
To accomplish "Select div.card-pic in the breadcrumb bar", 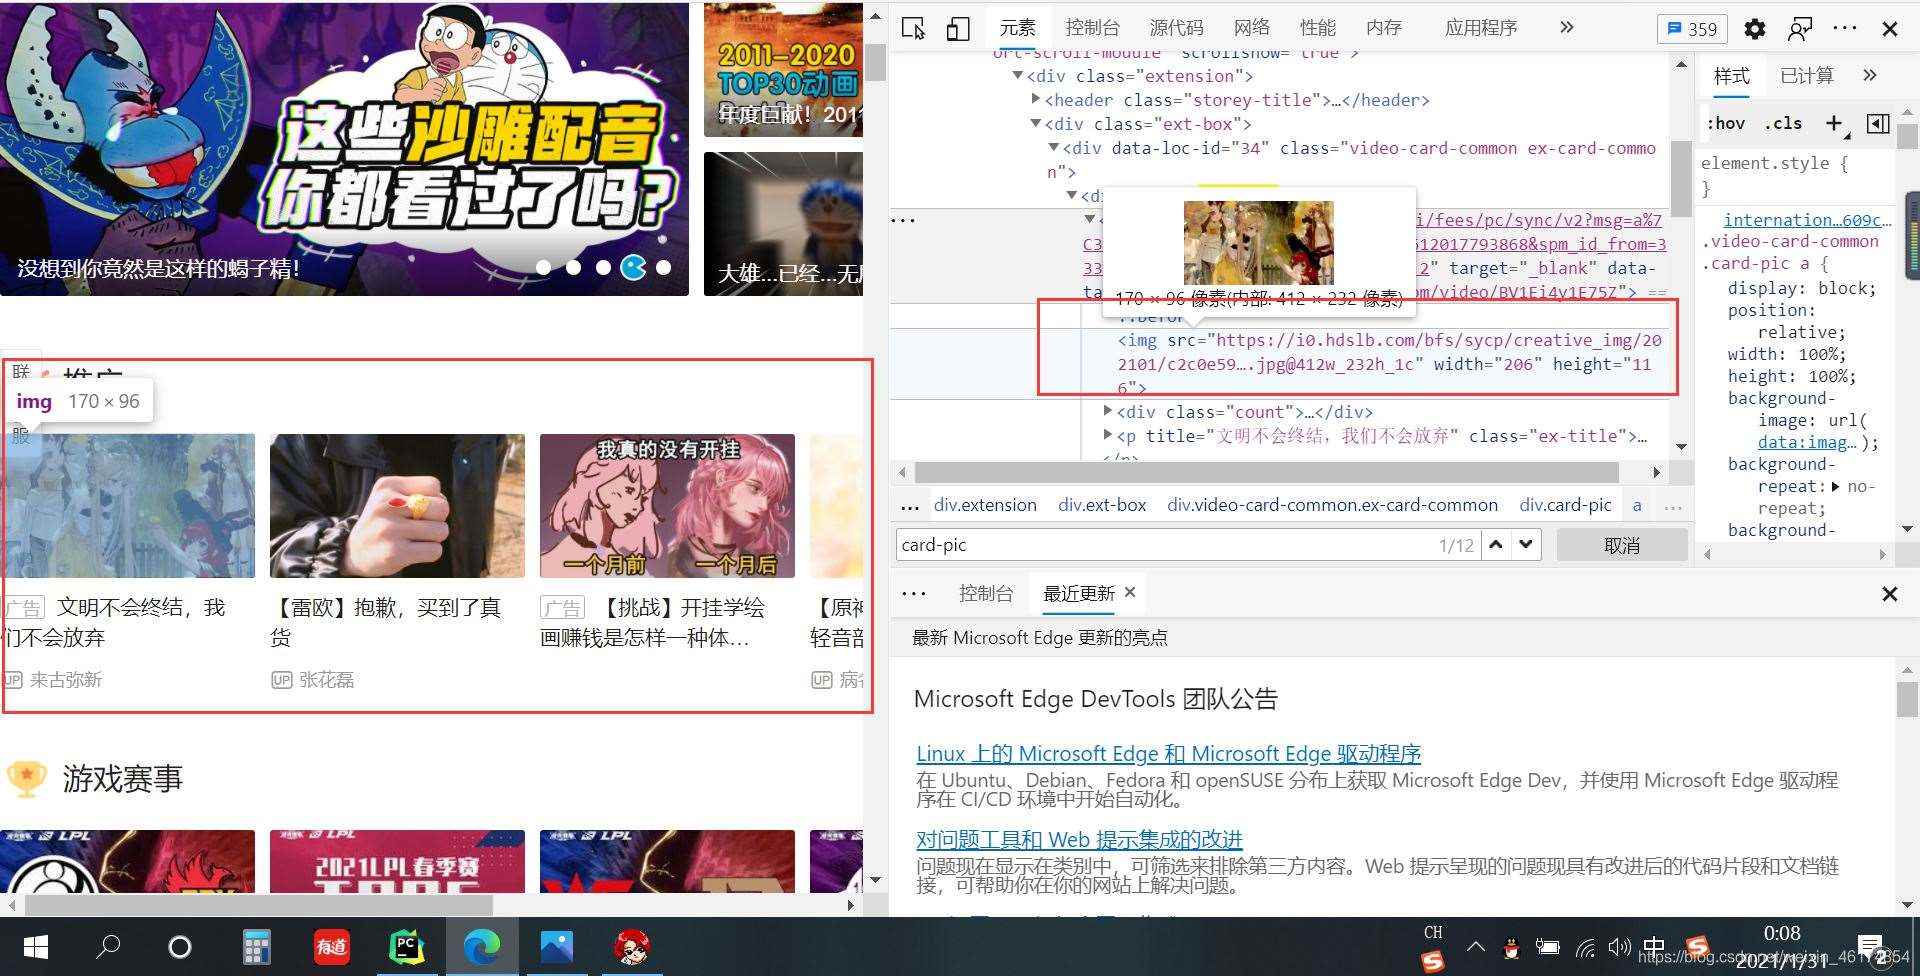I will point(1564,505).
